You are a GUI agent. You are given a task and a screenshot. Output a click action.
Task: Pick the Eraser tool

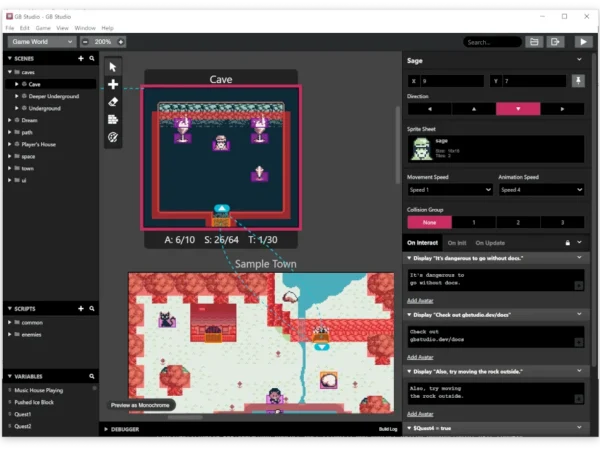(113, 101)
